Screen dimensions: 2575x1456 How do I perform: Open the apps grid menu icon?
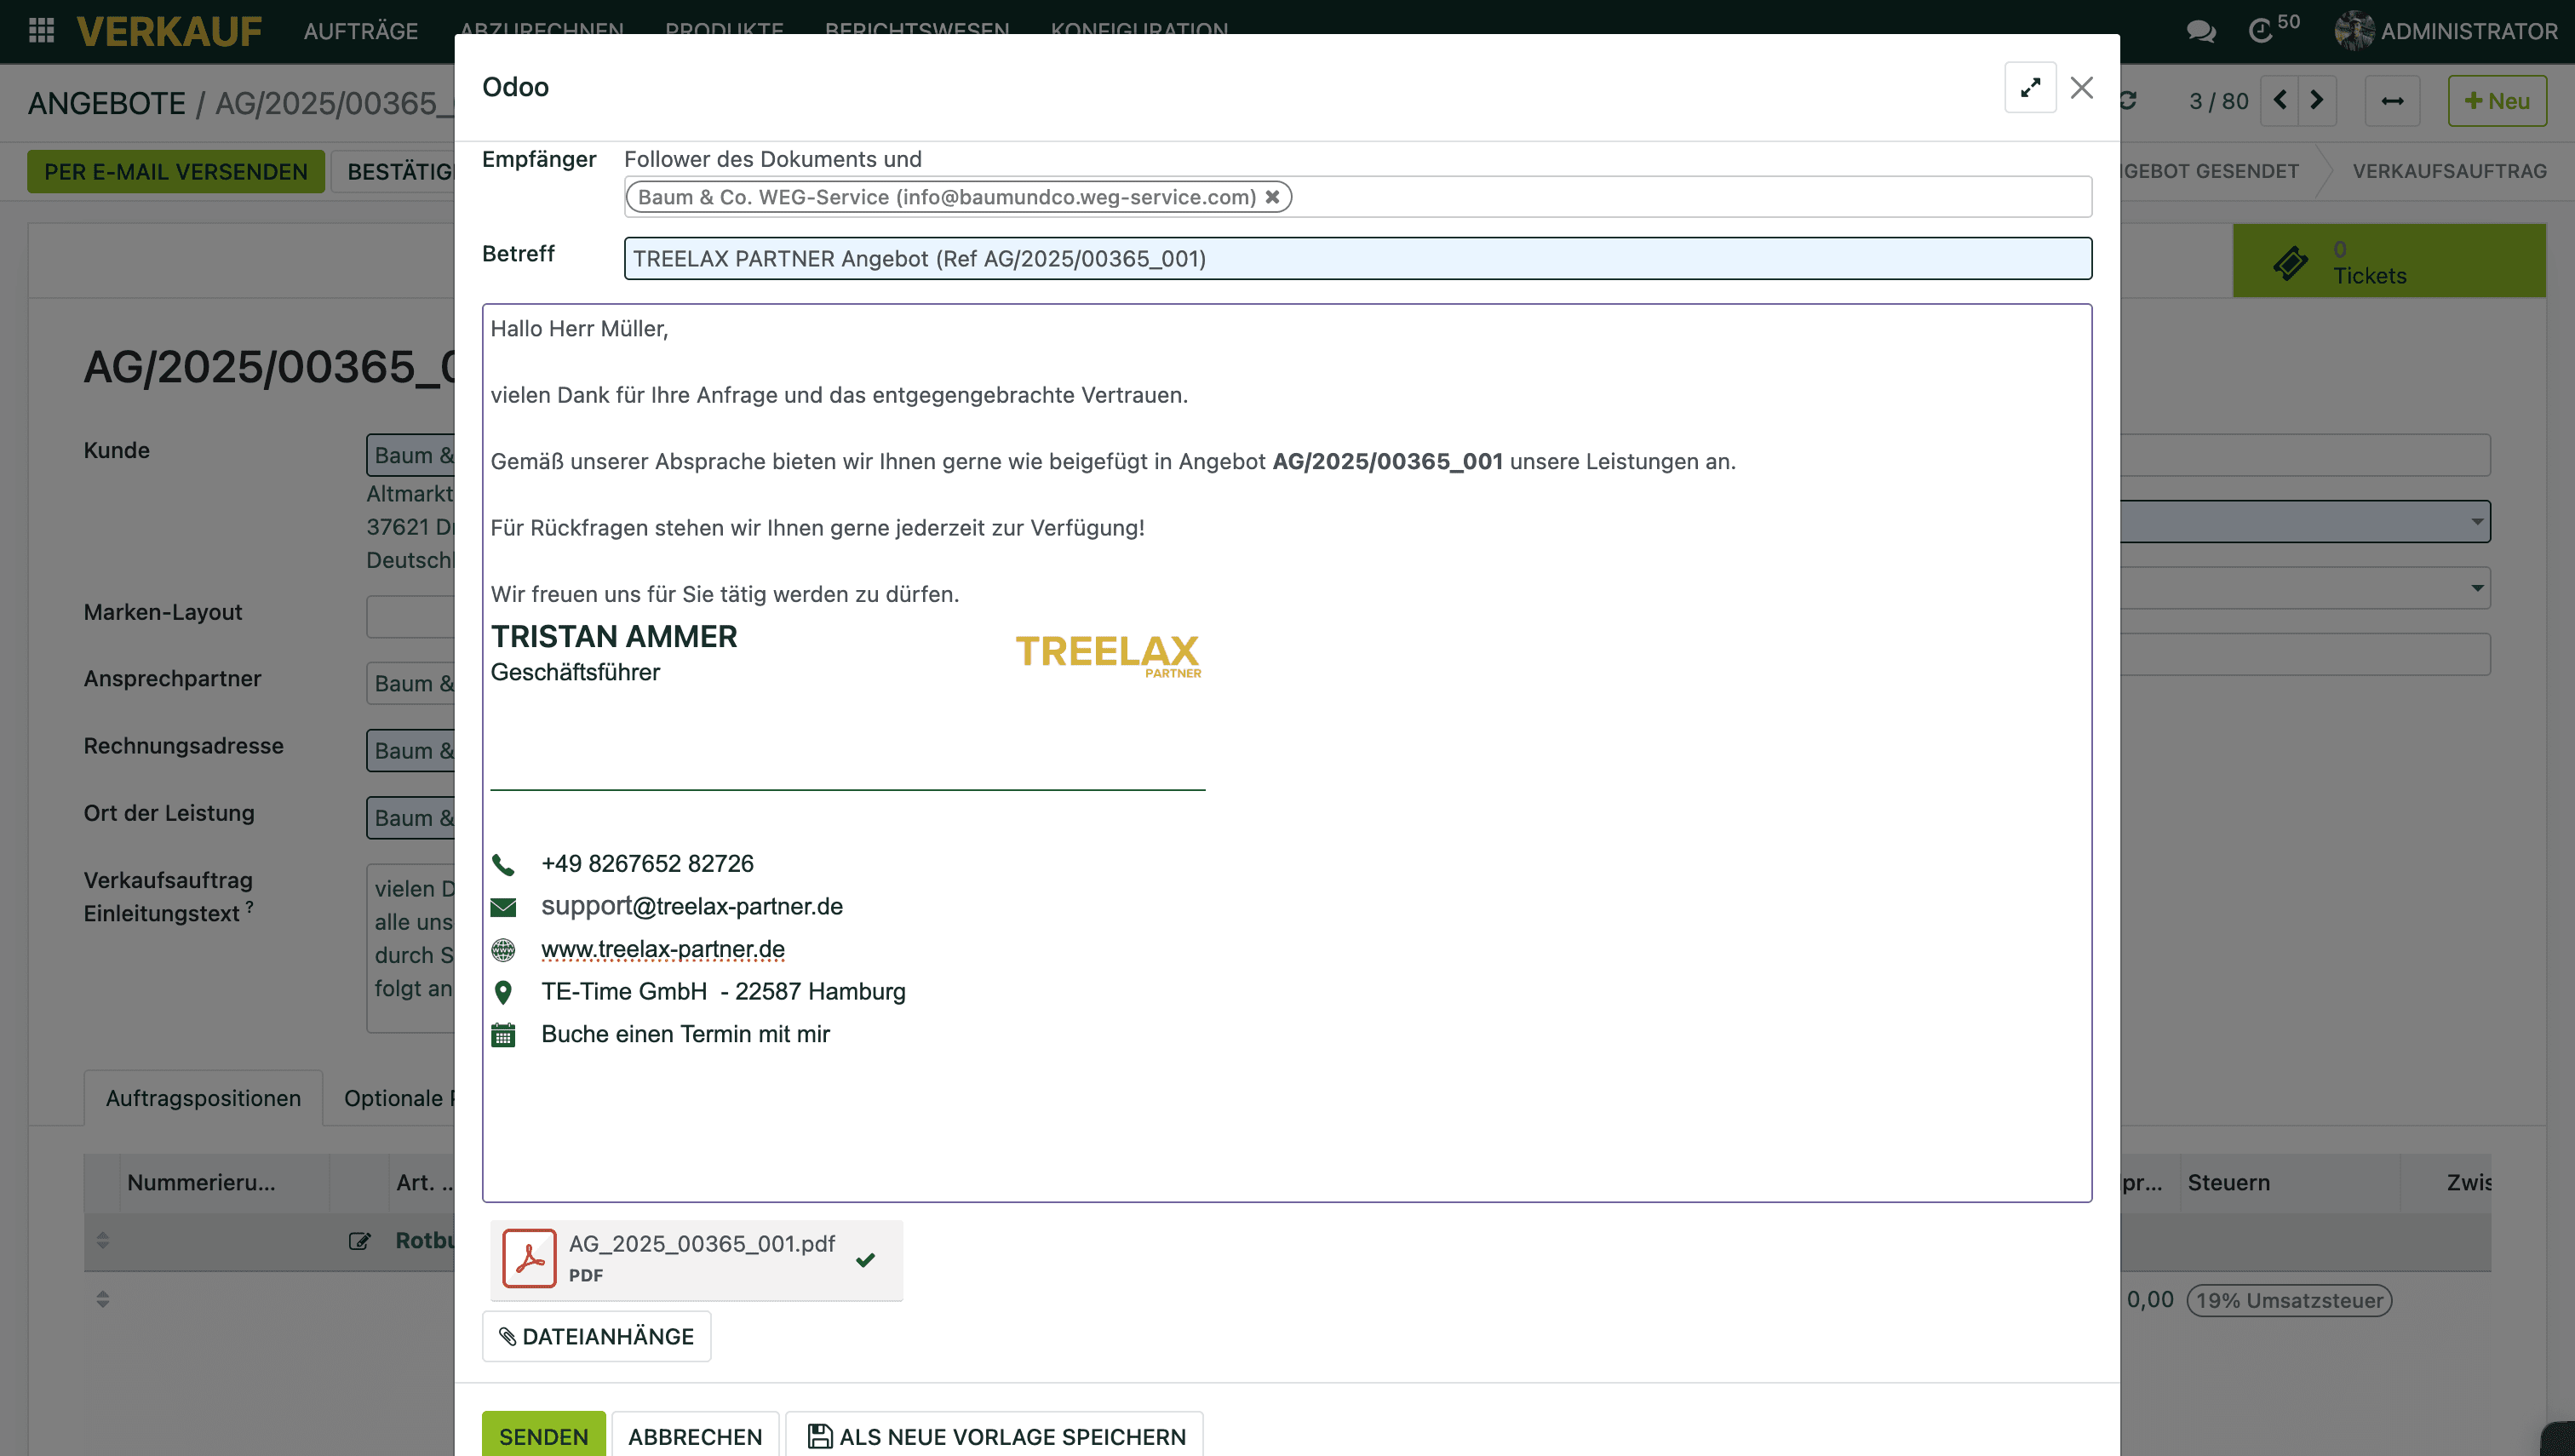(x=41, y=30)
